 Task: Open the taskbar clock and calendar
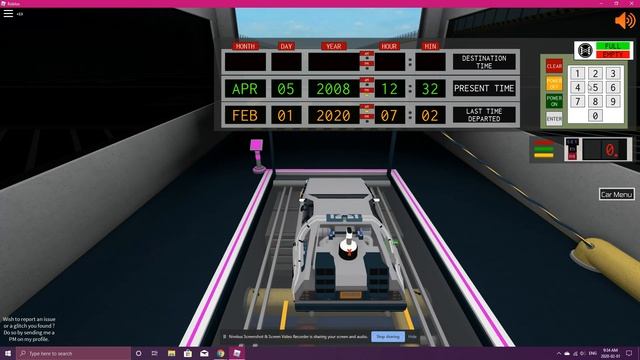pyautogui.click(x=610, y=353)
